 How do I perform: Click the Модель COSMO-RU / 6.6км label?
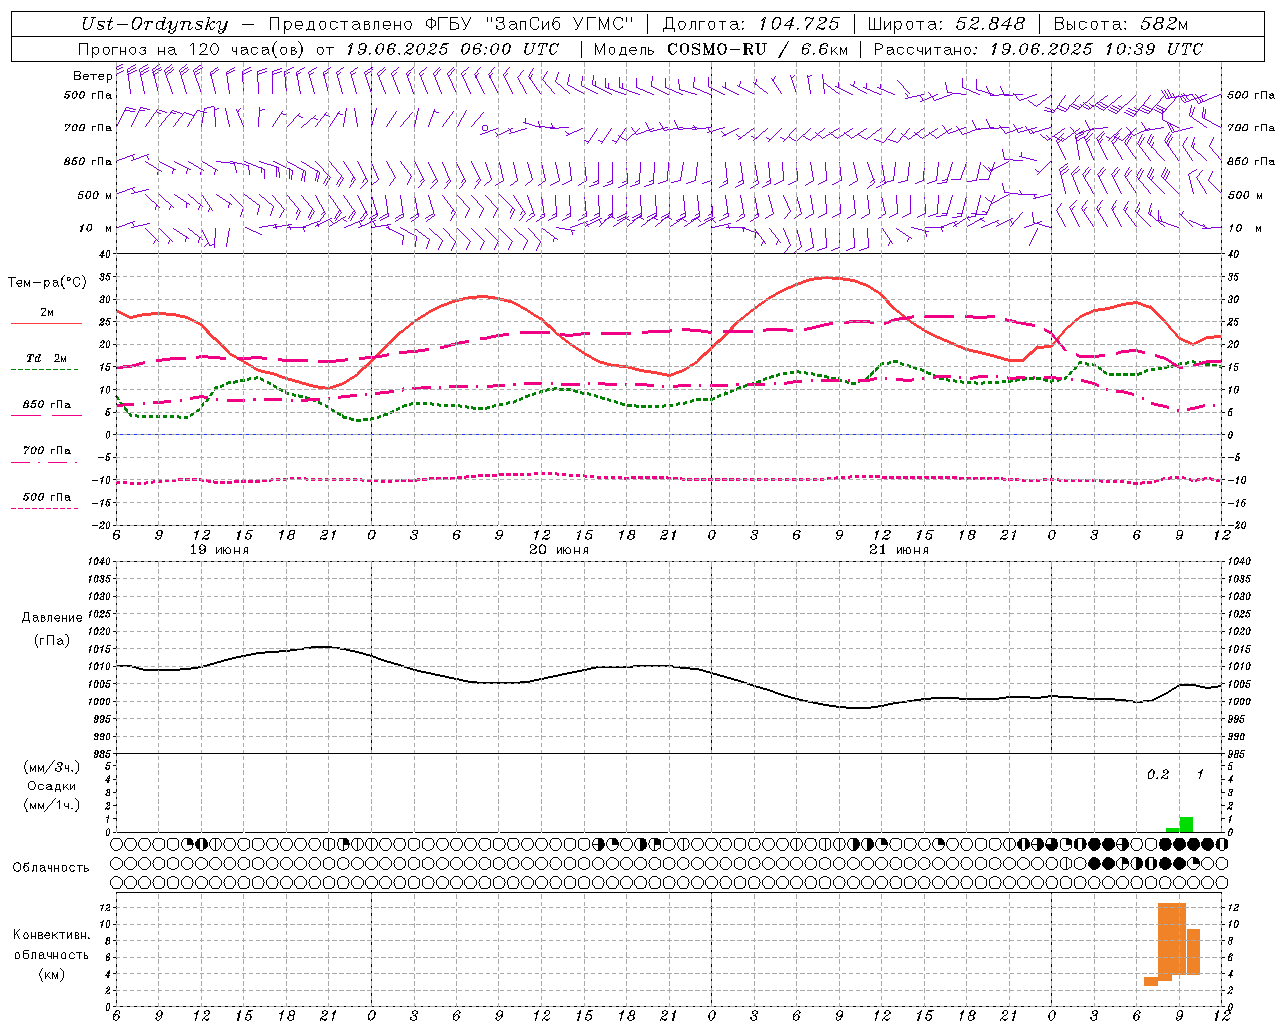pos(720,49)
